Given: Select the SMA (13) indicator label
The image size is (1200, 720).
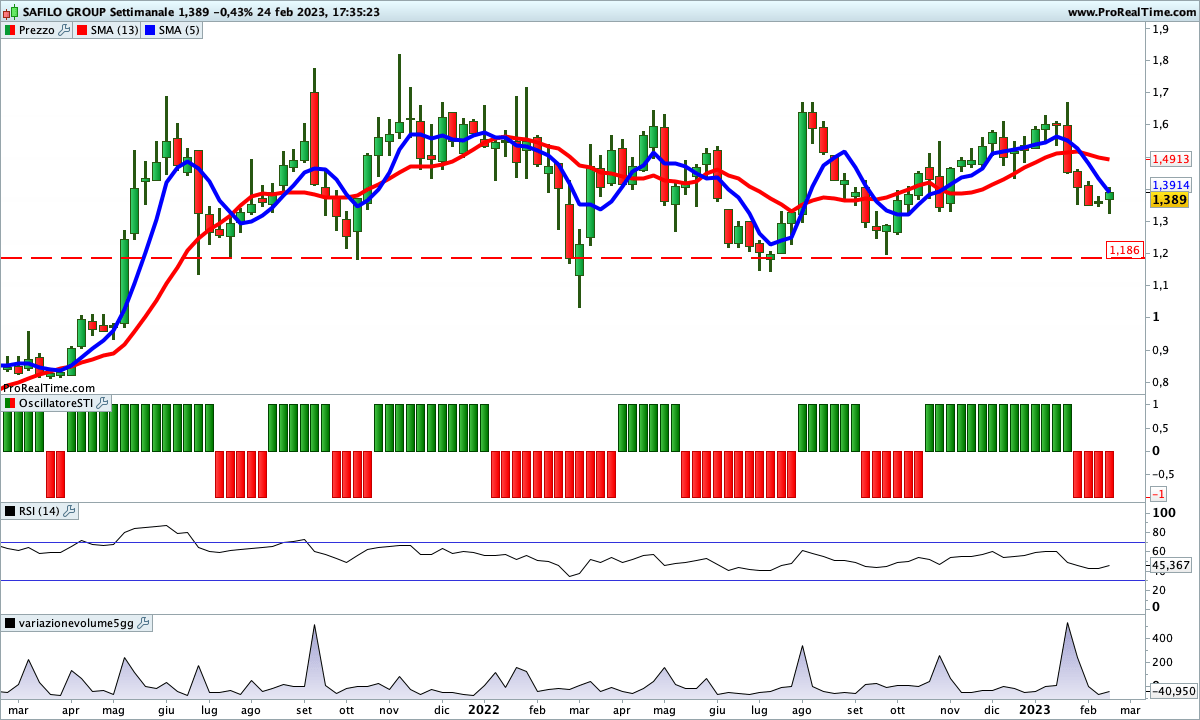Looking at the screenshot, I should (x=115, y=30).
